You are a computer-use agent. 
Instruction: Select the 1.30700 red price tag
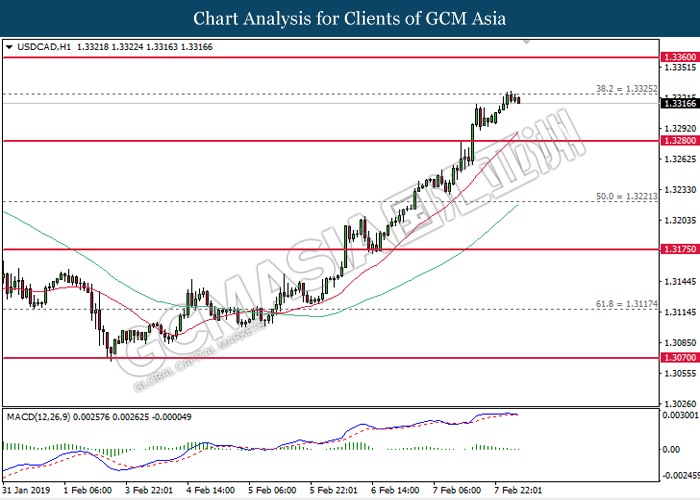click(679, 357)
